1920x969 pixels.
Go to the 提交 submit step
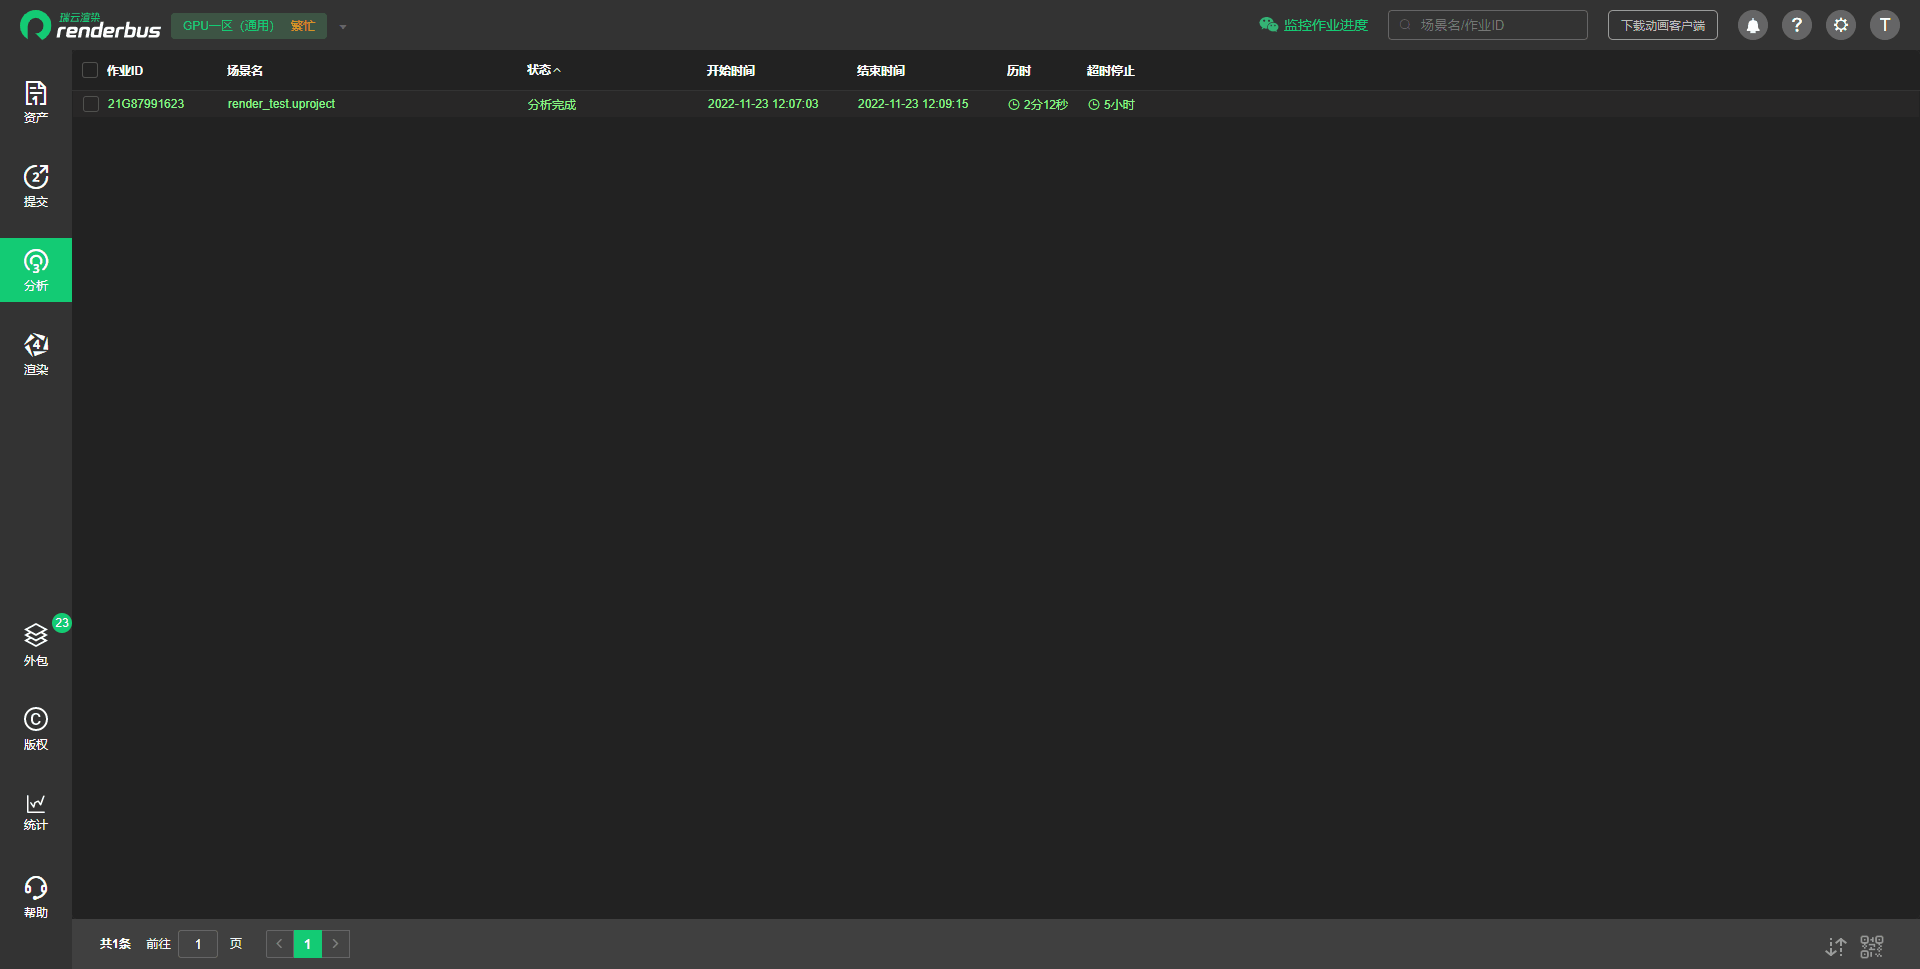coord(36,186)
